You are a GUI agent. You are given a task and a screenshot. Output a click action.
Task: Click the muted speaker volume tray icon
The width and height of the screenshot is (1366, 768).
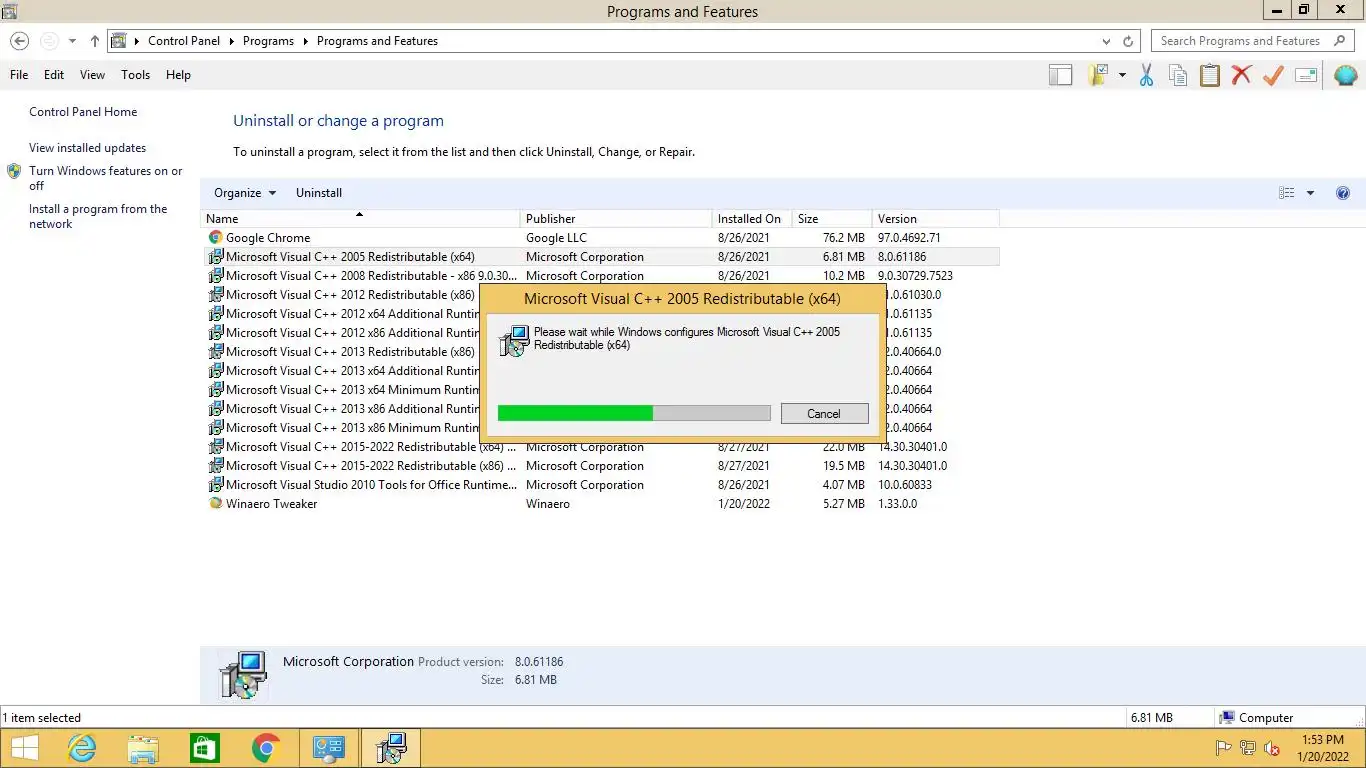1273,748
